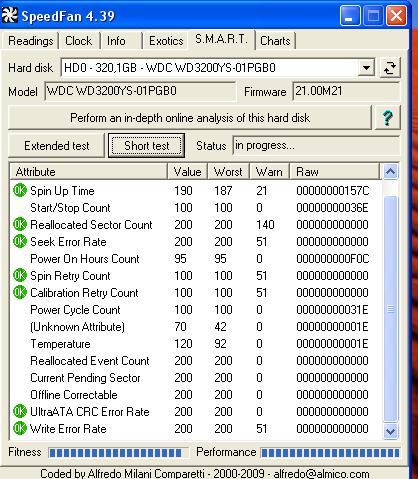Screen dimensions: 418x479
Task: Click raw value 00000000036E
Action: click(x=332, y=208)
